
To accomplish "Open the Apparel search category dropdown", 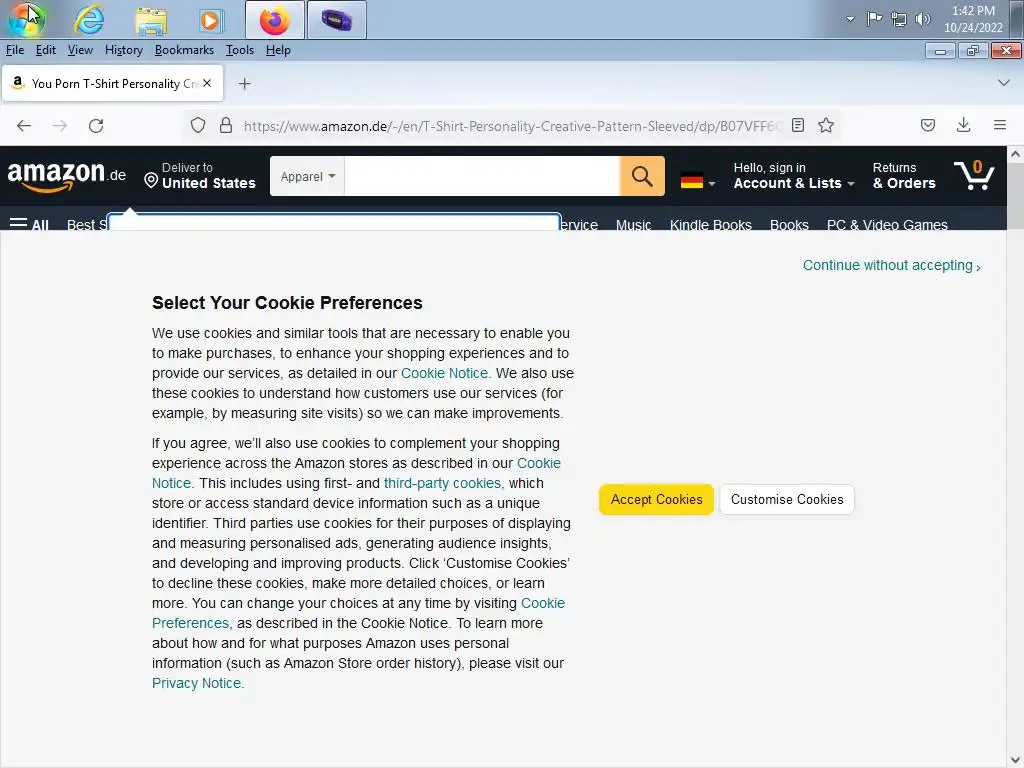I will (308, 176).
